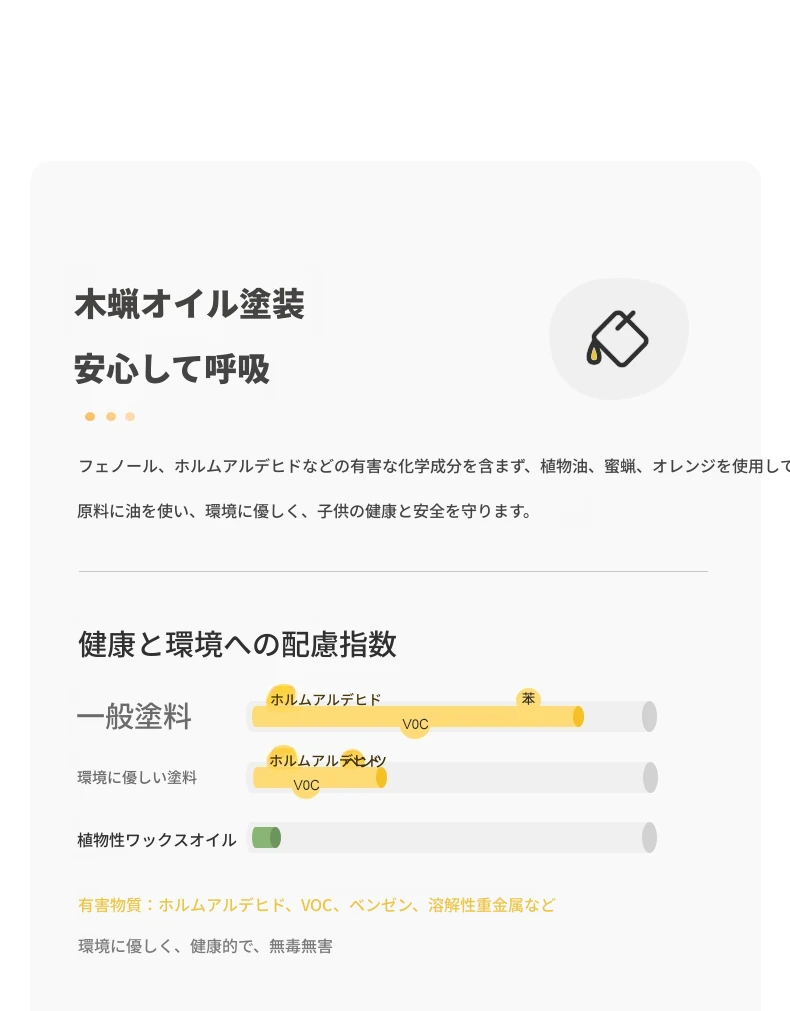Click the yellow 有害物質 text line
Viewport: 790px width, 1011px height.
[316, 905]
